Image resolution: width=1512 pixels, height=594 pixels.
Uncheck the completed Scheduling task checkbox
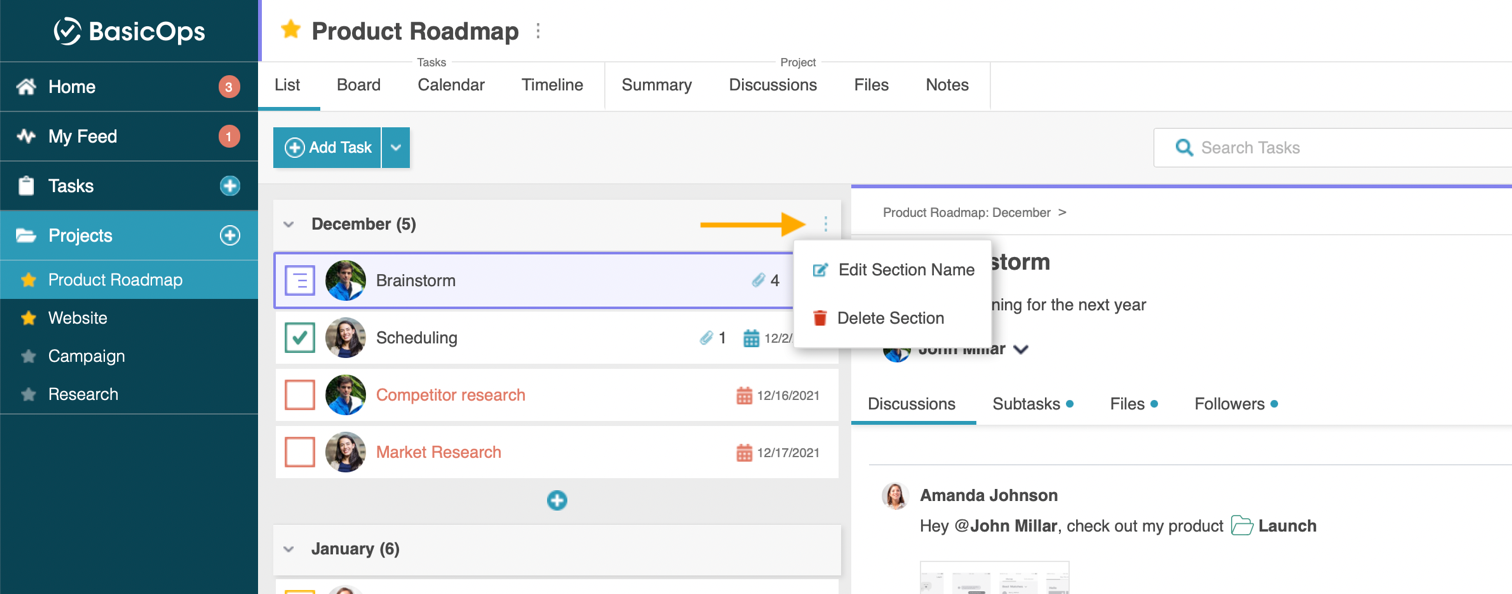300,338
